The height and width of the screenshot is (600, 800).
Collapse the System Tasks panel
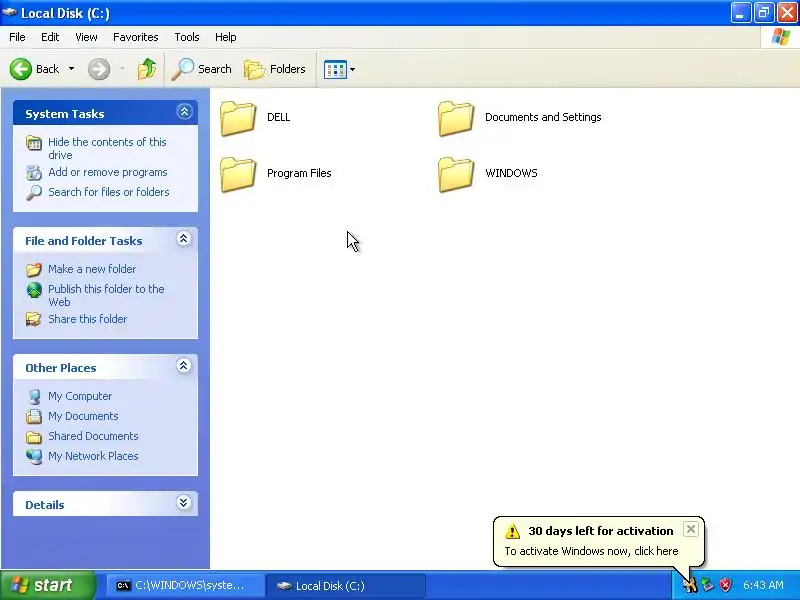(184, 112)
